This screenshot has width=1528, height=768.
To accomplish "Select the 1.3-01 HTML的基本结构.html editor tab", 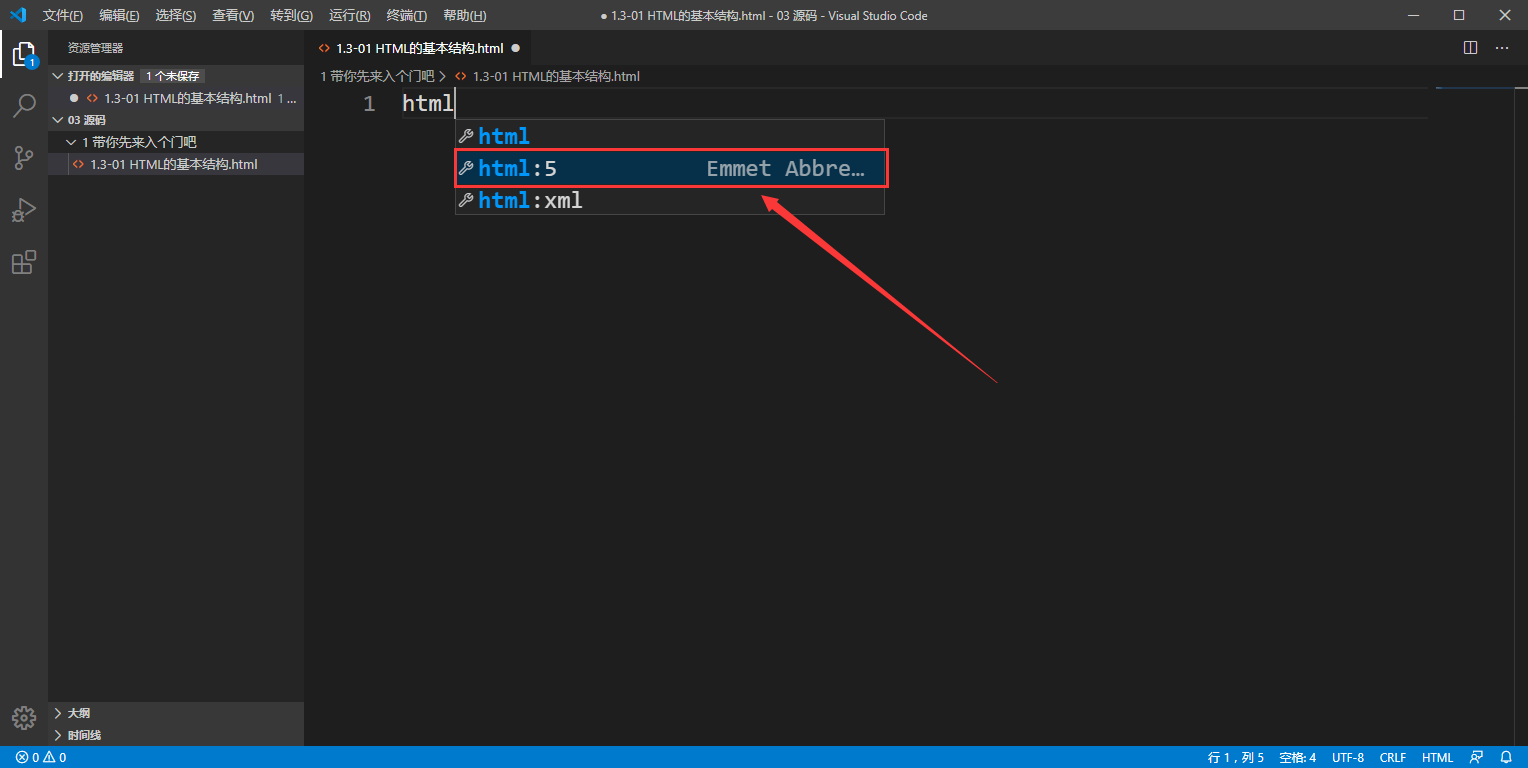I will tap(418, 48).
